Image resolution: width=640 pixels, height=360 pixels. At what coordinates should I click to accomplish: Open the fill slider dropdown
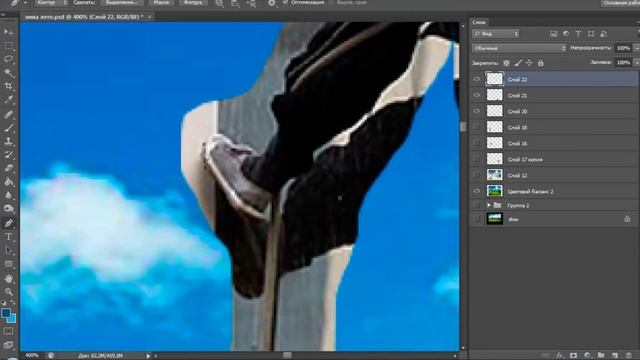(x=636, y=62)
